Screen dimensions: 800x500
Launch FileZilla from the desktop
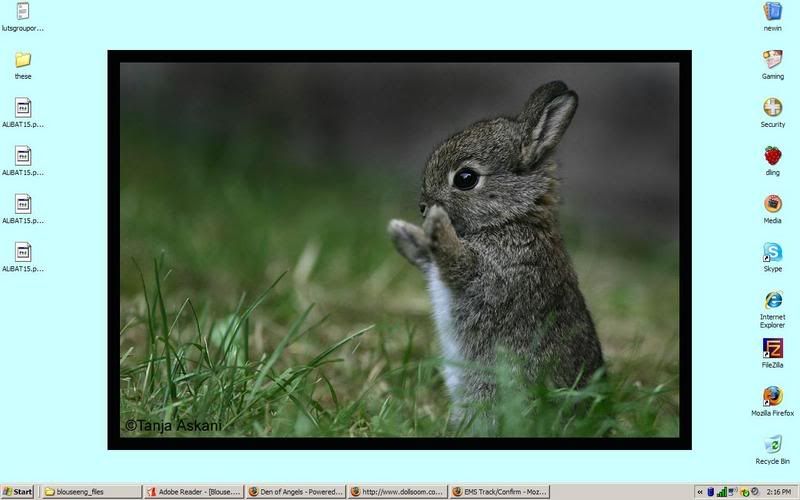click(772, 348)
